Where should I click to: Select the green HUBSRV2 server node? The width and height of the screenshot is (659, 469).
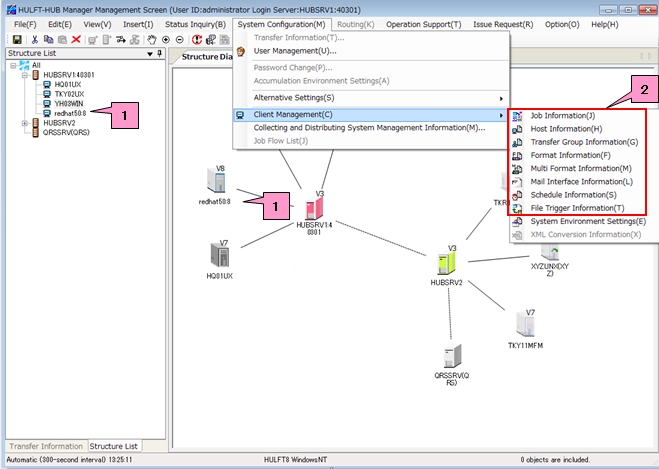[446, 264]
